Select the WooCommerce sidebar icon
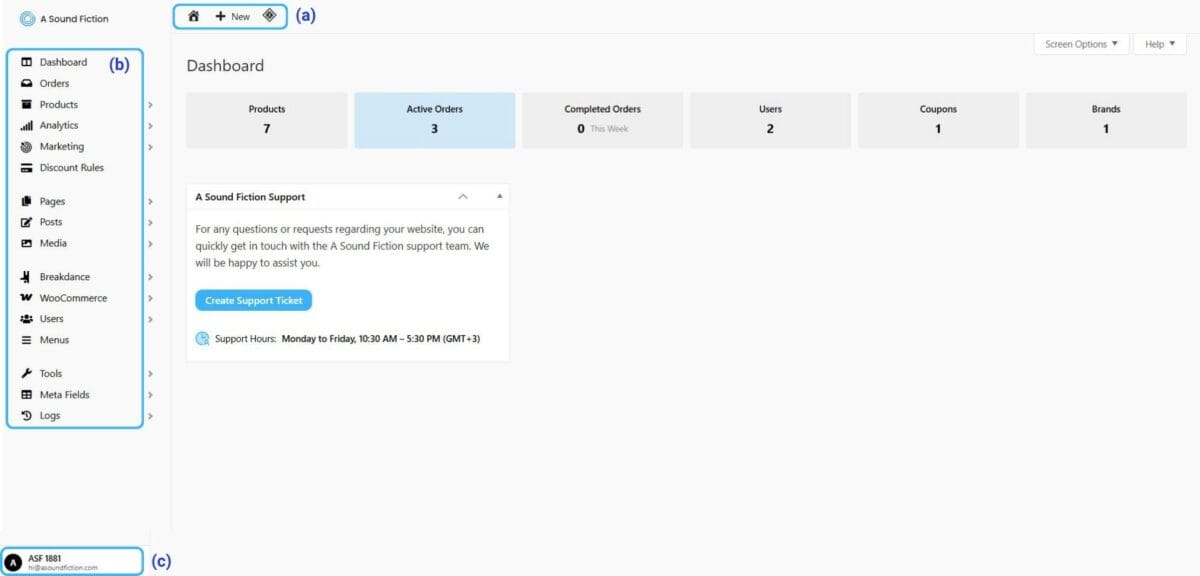Image resolution: width=1200 pixels, height=576 pixels. point(25,297)
